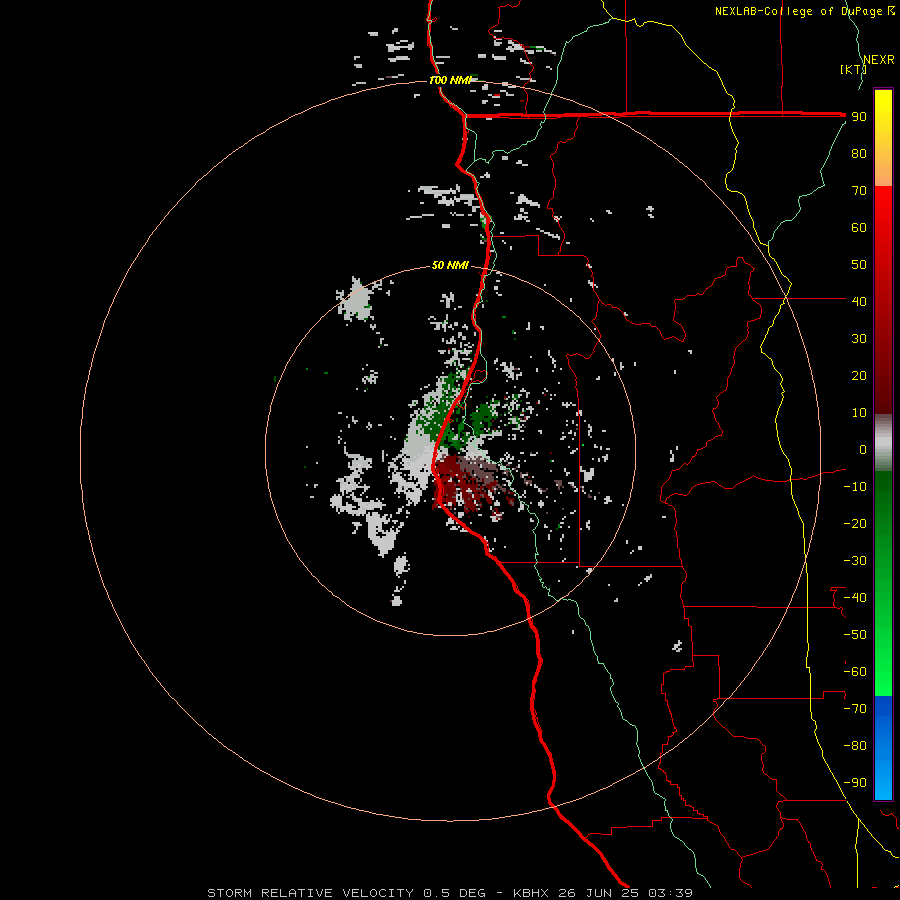
Task: Click the 80 value on the velocity scale
Action: [859, 154]
